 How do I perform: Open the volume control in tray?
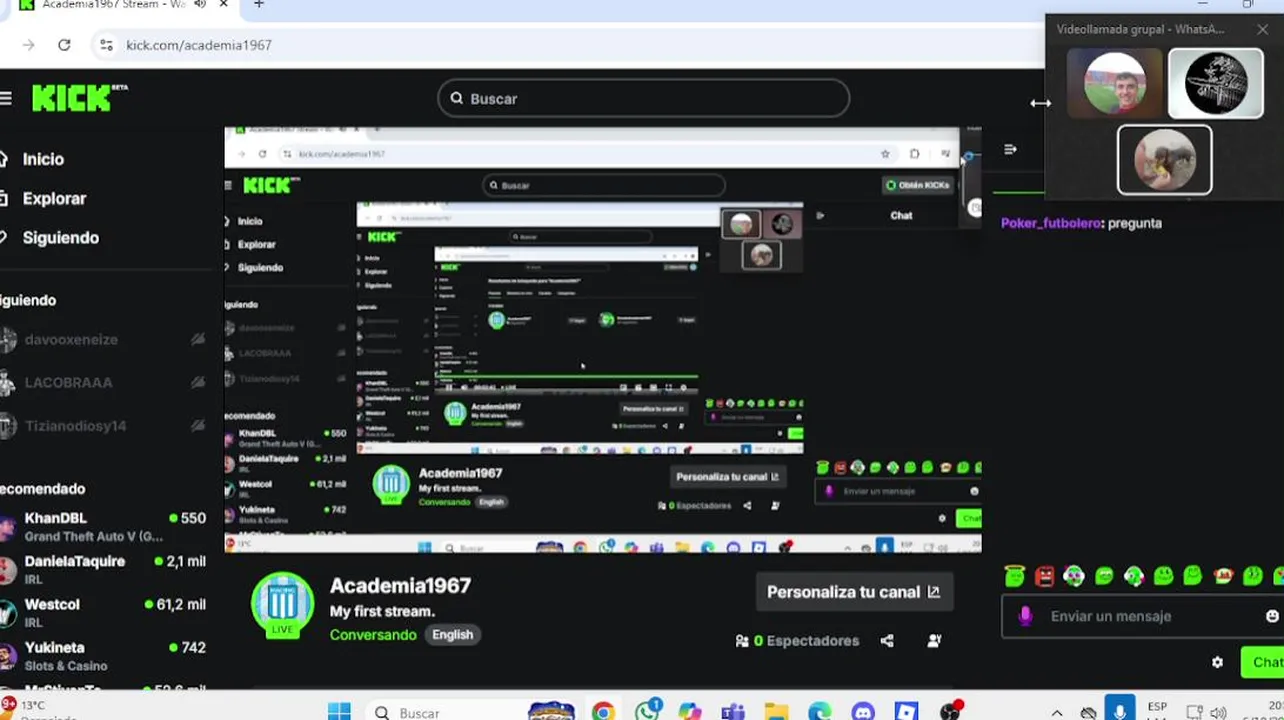pyautogui.click(x=1218, y=713)
